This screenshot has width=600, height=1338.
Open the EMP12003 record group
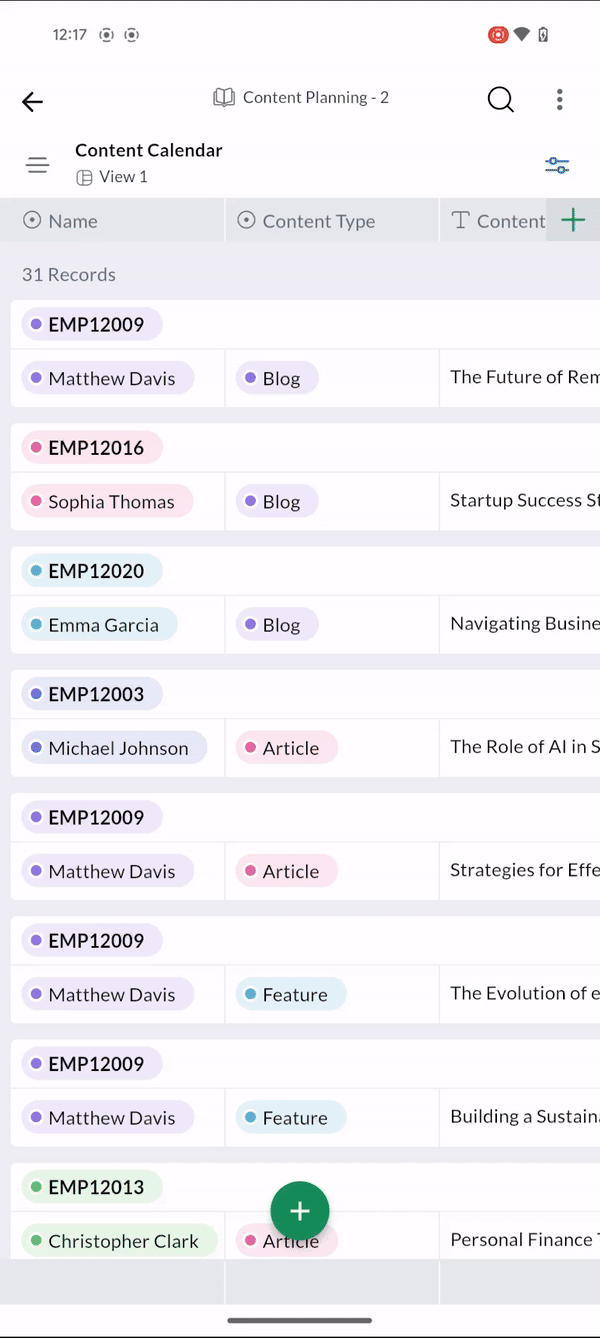93,694
